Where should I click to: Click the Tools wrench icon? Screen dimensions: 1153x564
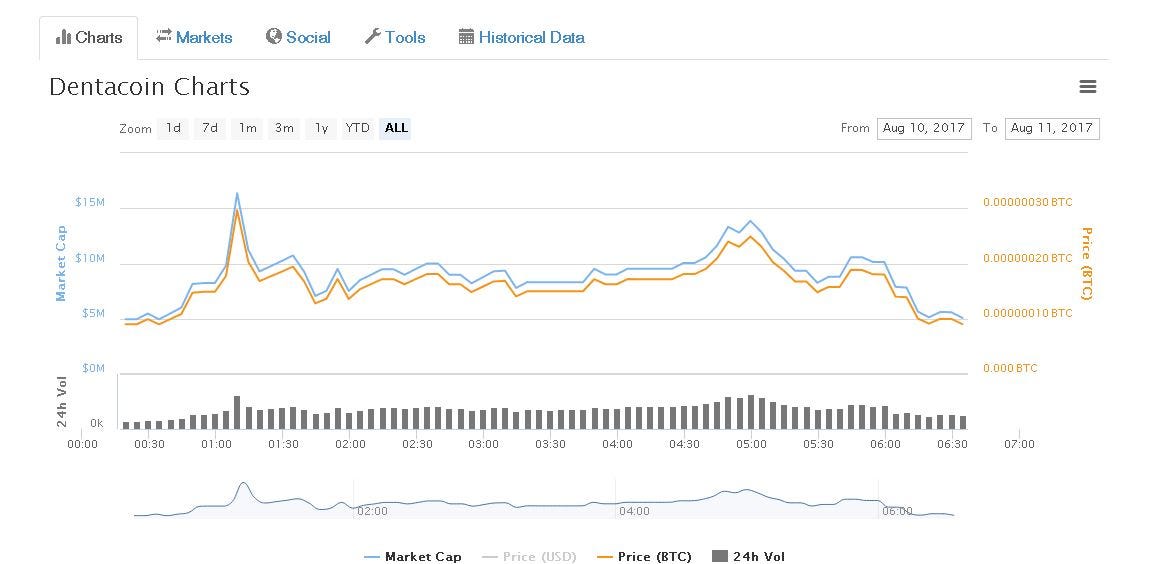click(x=373, y=36)
